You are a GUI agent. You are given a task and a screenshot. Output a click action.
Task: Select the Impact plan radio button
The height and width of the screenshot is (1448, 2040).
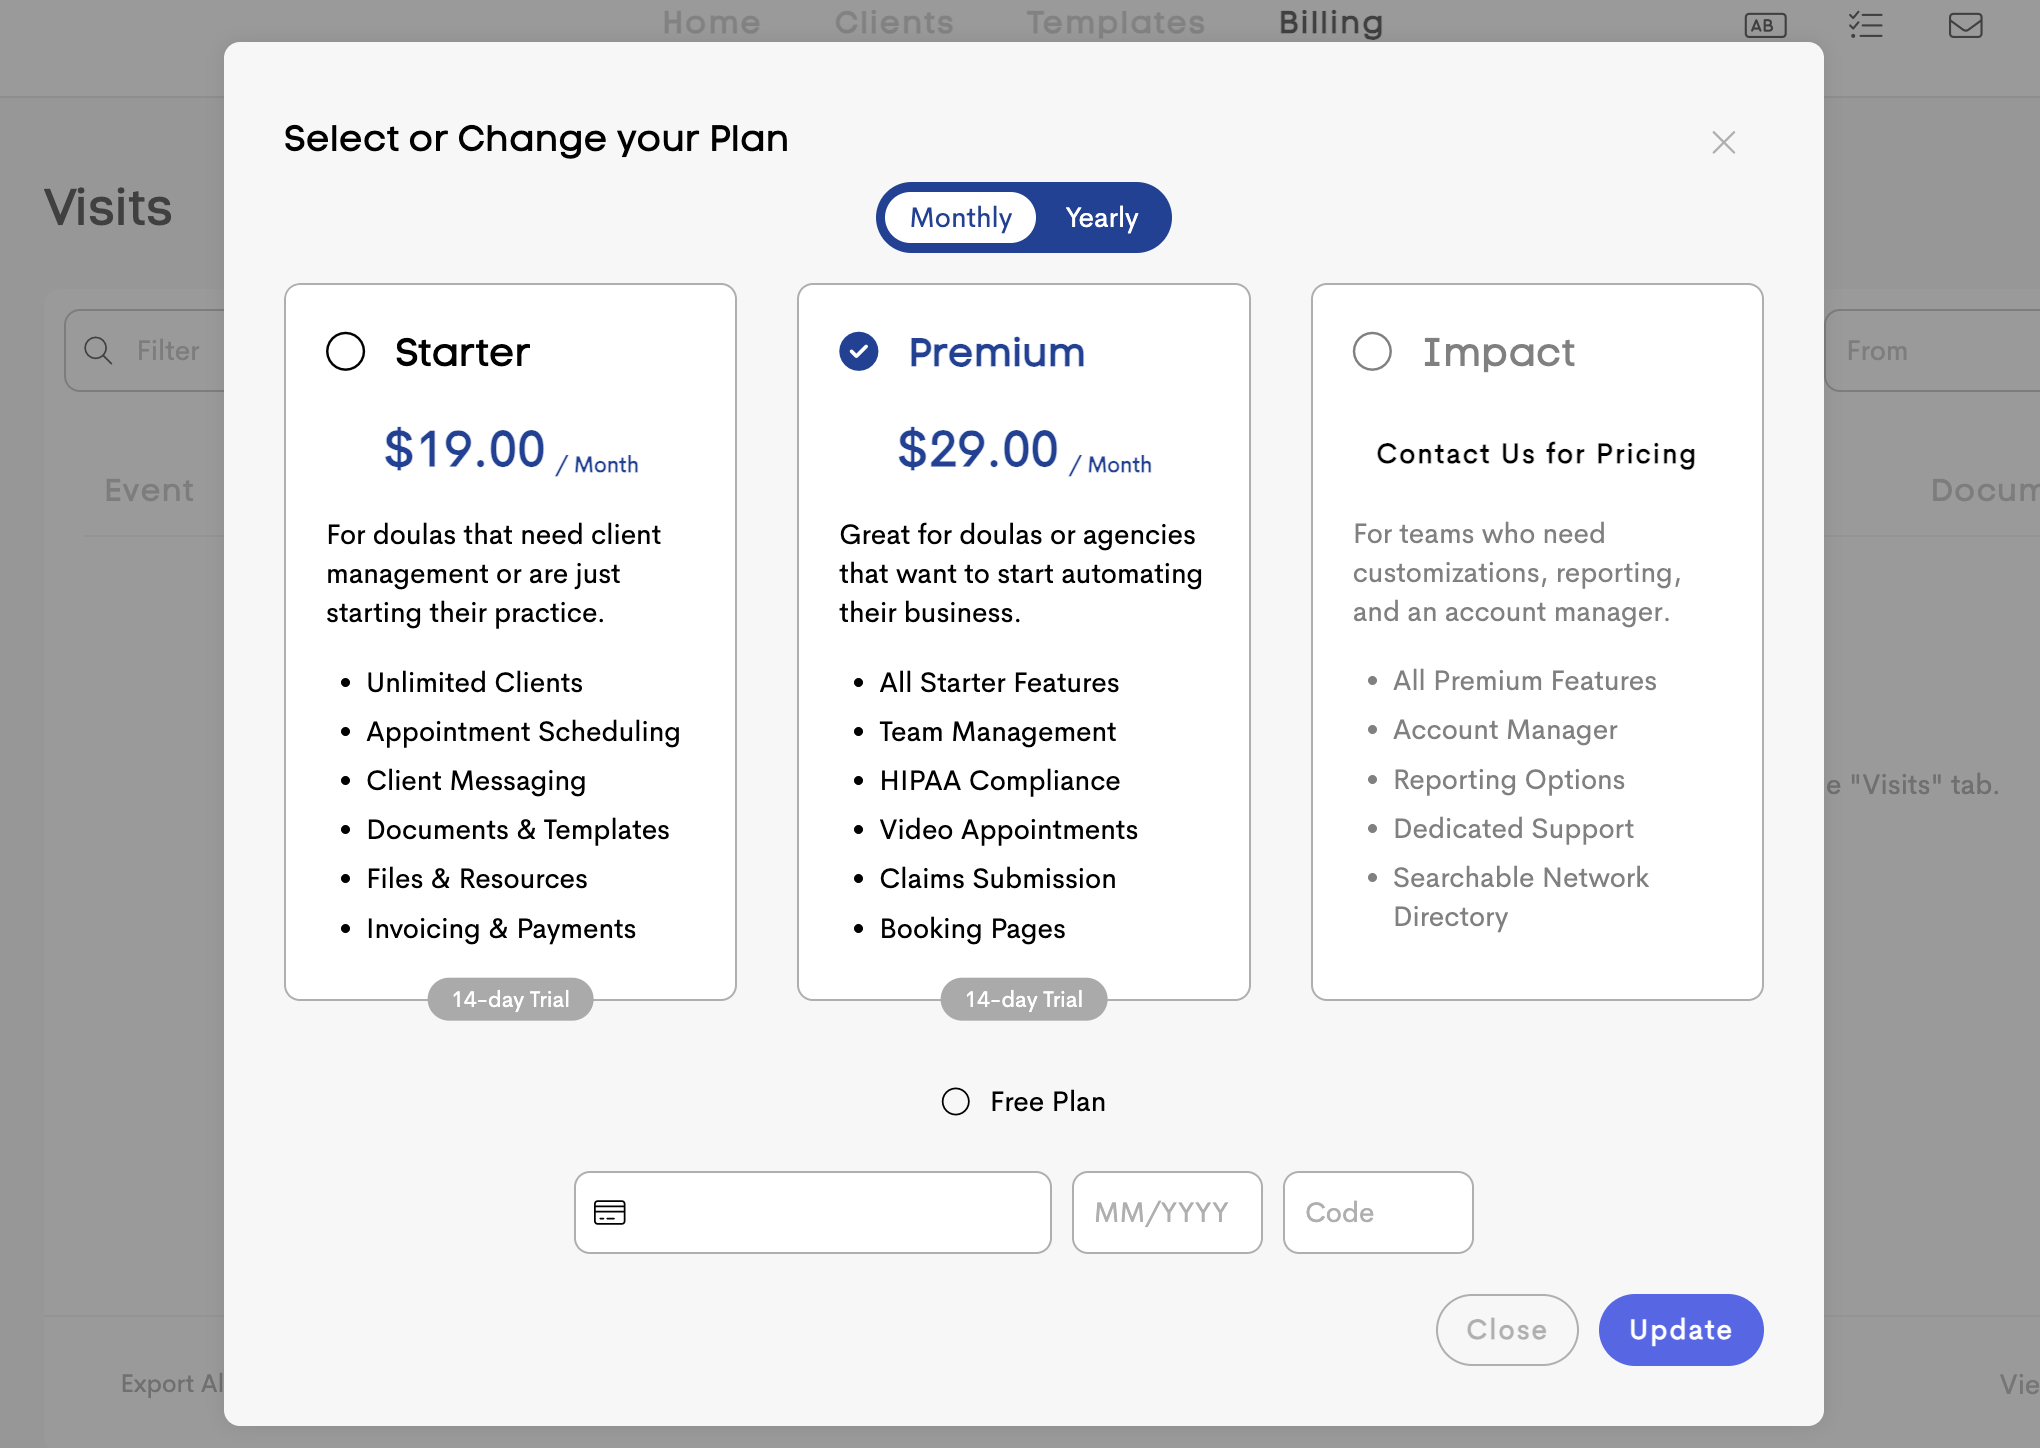pos(1372,352)
